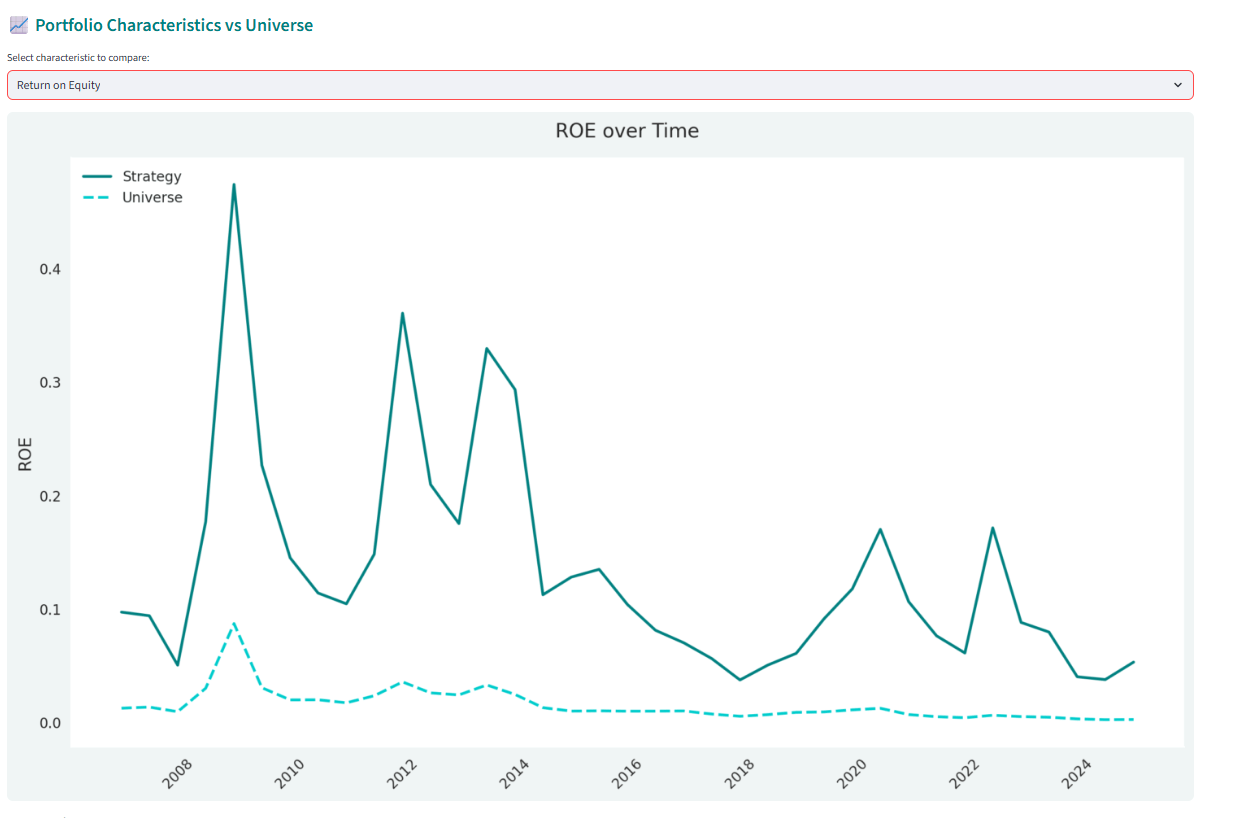The height and width of the screenshot is (818, 1233).
Task: Click the solid Strategy line swatch in legend
Action: click(96, 176)
